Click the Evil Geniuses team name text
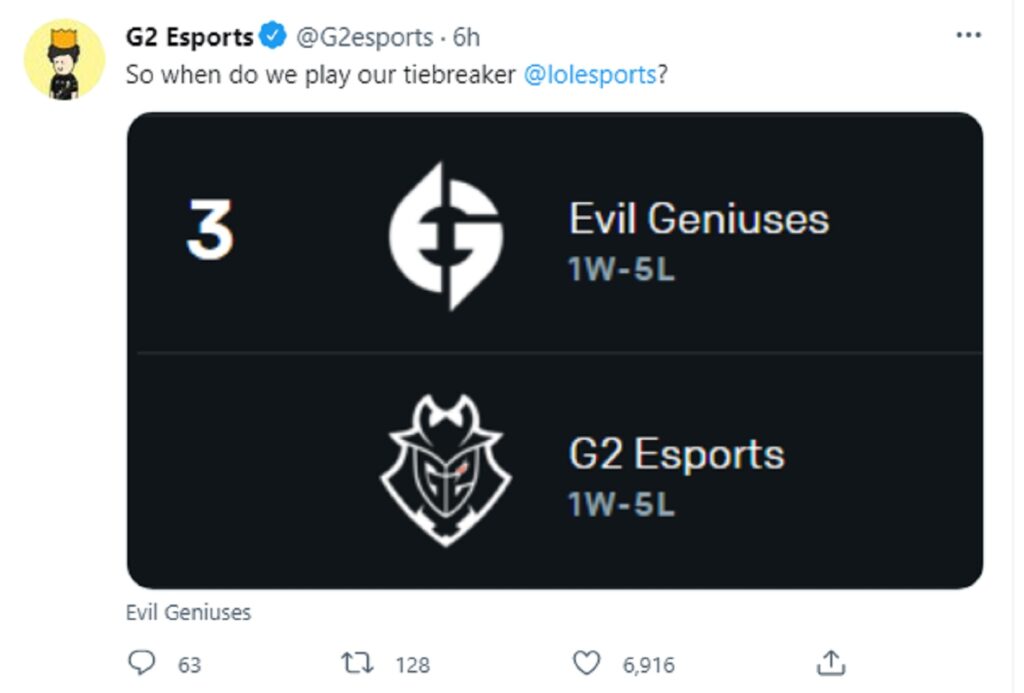Image resolution: width=1024 pixels, height=693 pixels. 698,219
